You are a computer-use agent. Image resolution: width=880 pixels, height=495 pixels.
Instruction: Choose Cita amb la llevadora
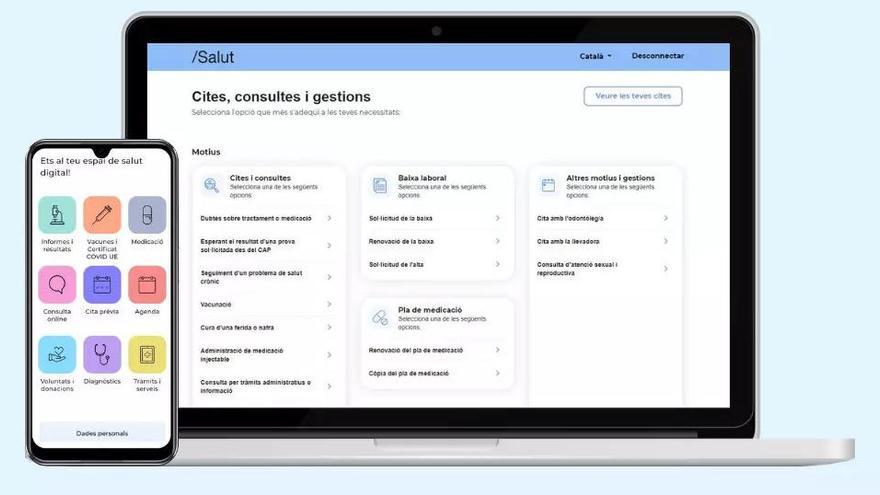point(602,241)
